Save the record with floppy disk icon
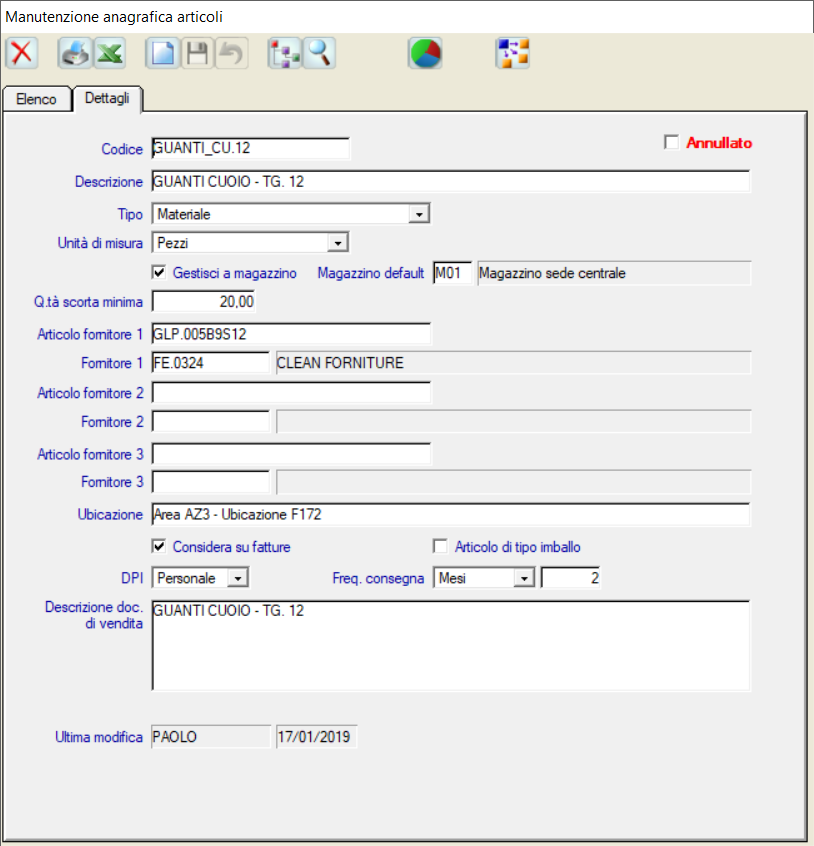Screen dimensions: 814x846 click(x=197, y=53)
